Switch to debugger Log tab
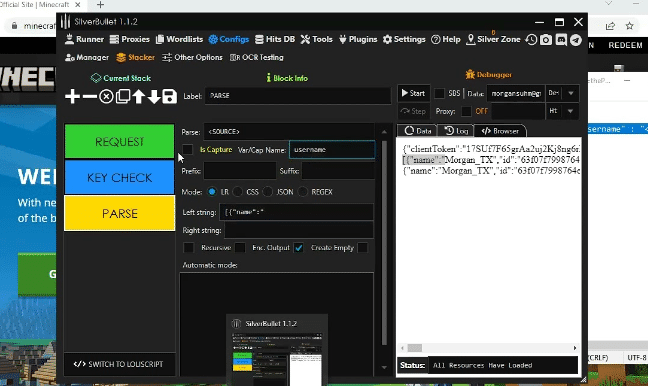648x386 pixels. [x=456, y=131]
